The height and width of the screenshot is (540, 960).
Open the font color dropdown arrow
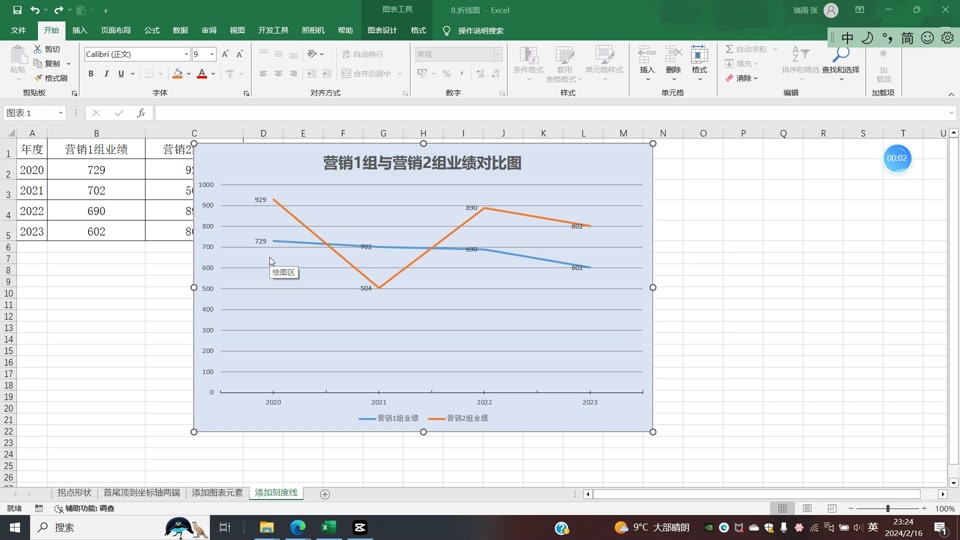tap(213, 73)
